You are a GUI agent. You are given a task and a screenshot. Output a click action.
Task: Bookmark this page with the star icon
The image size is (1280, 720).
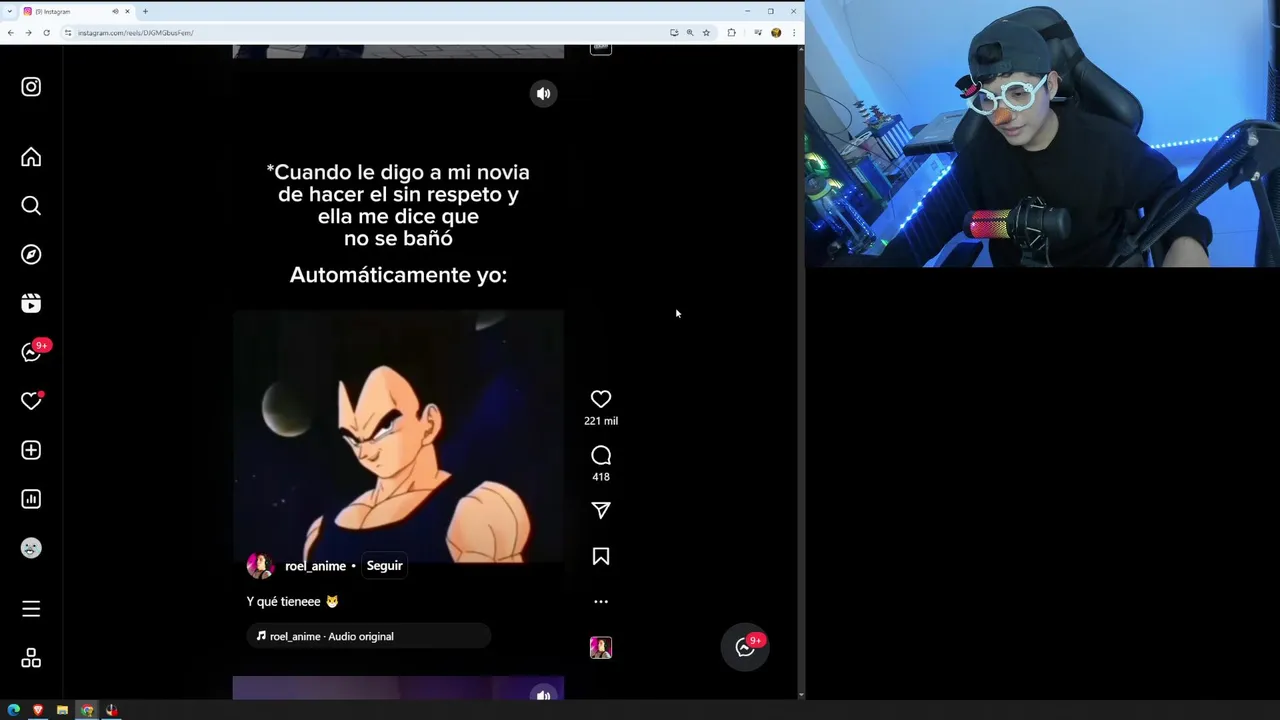coord(706,33)
